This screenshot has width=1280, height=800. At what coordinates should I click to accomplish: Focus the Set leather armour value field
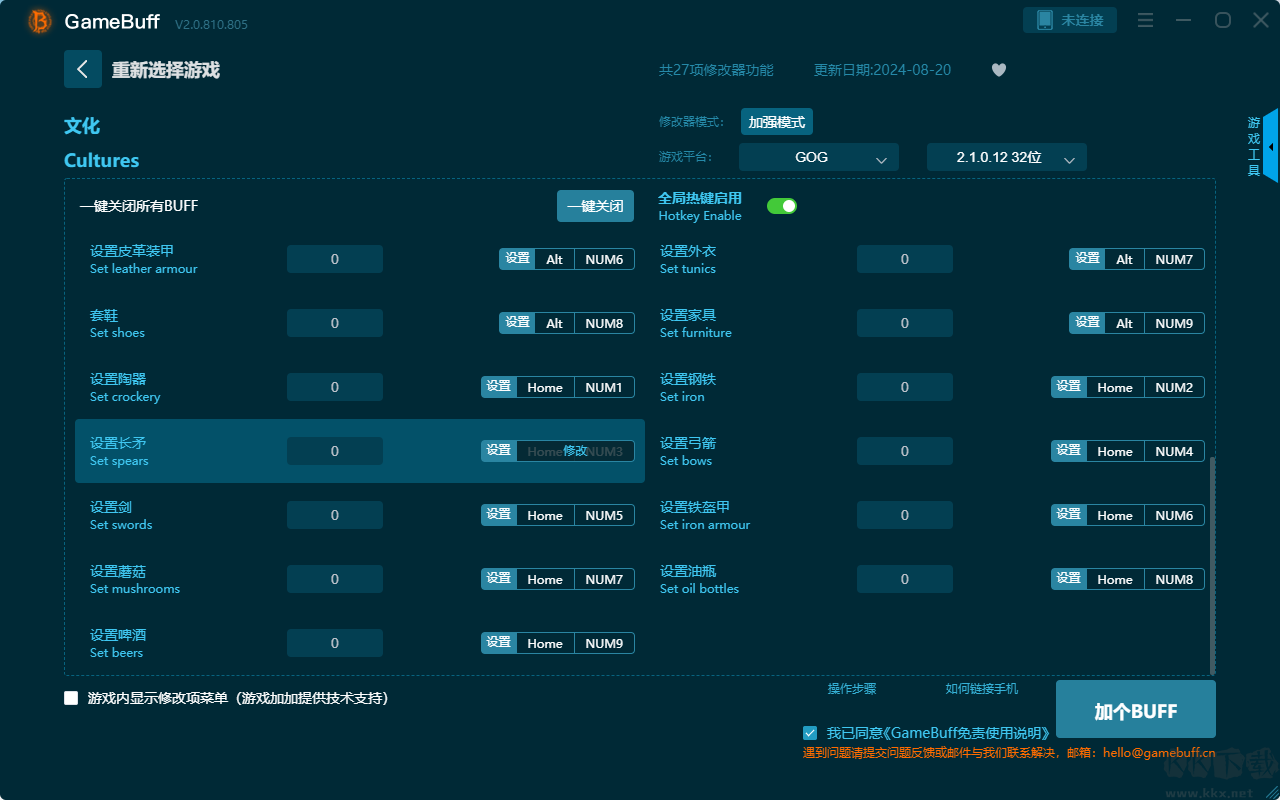click(335, 259)
